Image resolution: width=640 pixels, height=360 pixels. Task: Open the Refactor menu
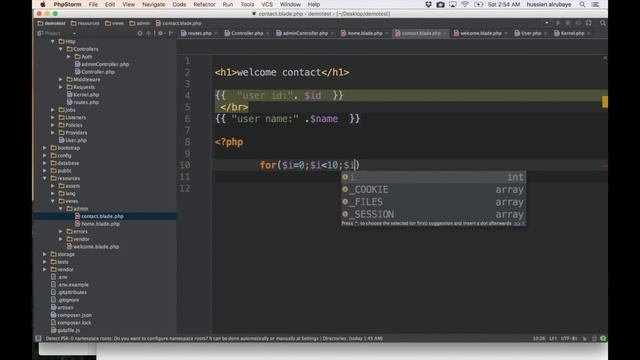[204, 4]
